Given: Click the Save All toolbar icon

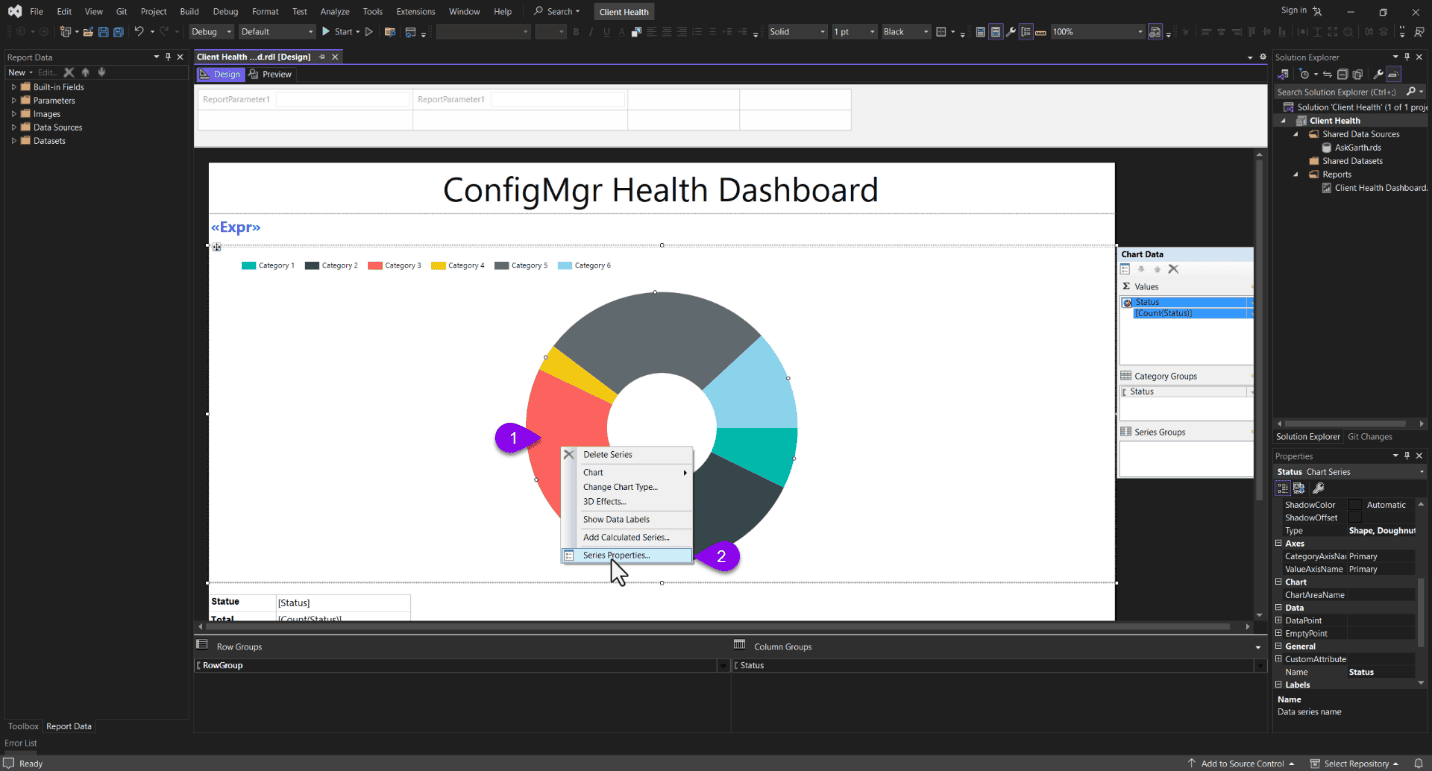Looking at the screenshot, I should 117,32.
